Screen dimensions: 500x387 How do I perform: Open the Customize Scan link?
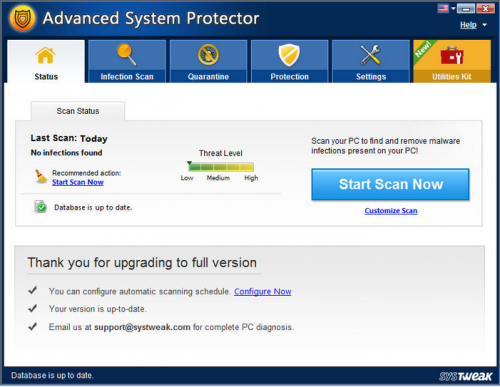391,211
